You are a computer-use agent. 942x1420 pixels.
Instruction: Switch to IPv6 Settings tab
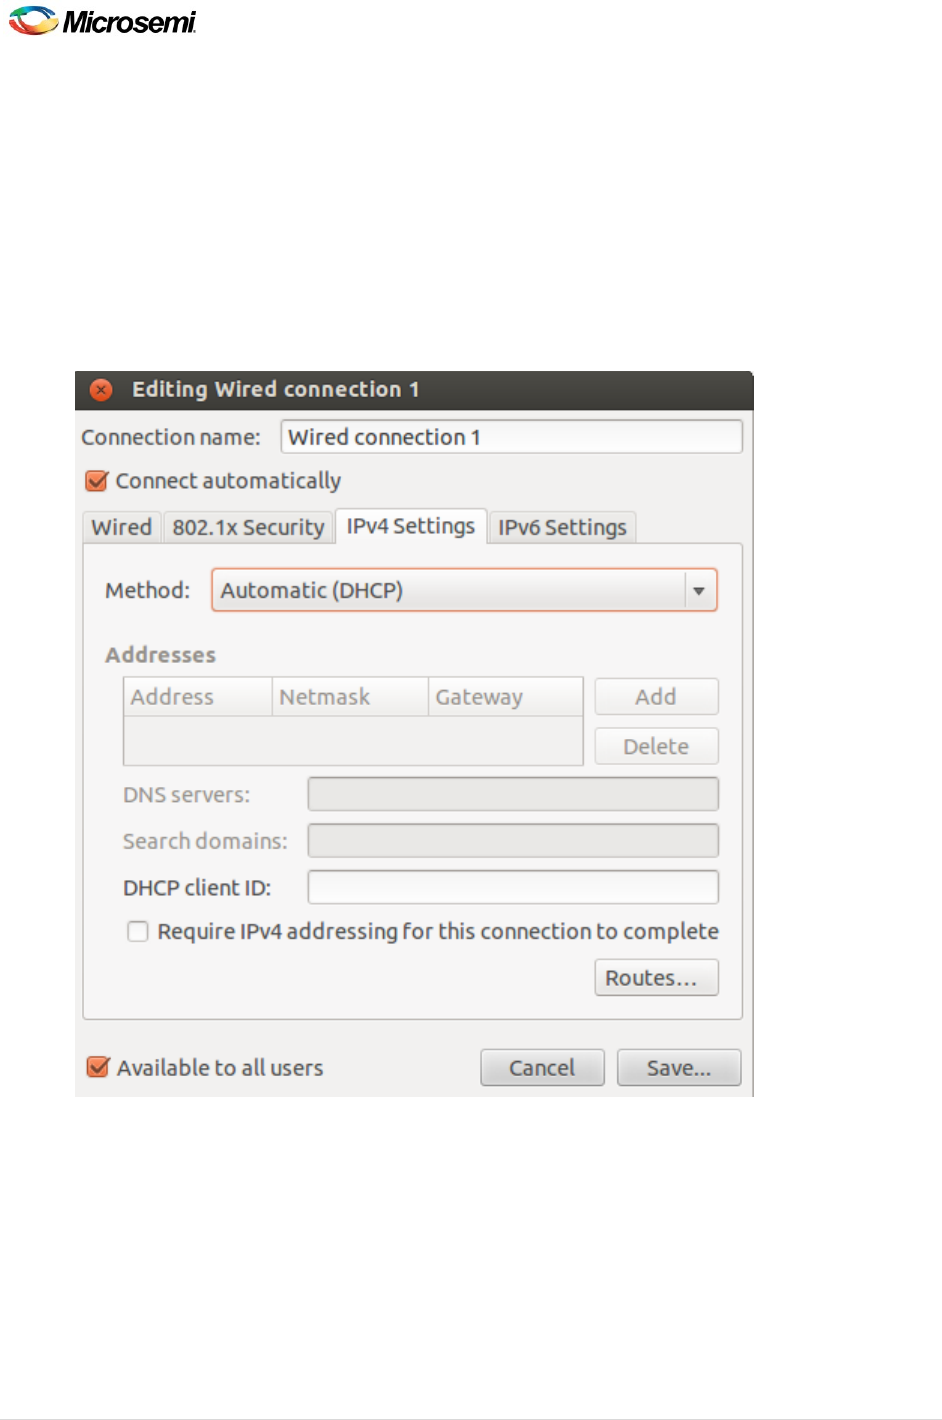562,527
